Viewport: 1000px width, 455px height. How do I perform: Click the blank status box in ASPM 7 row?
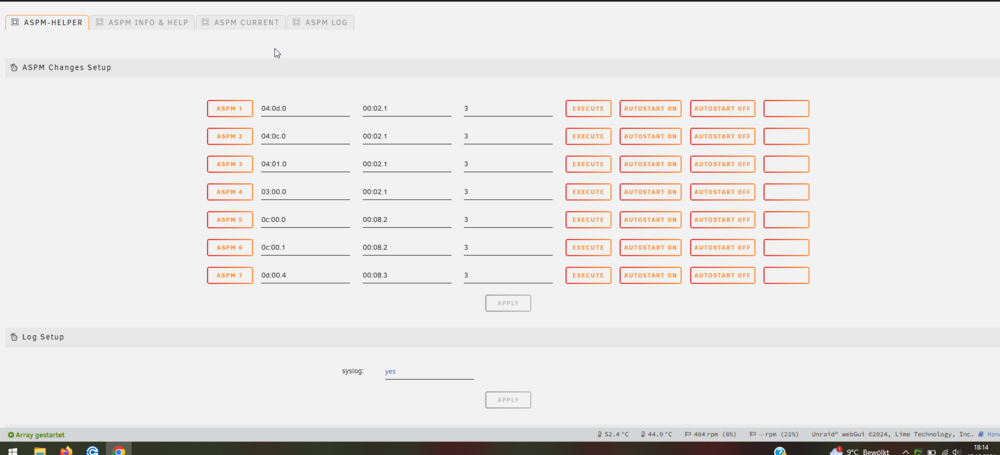tap(786, 276)
